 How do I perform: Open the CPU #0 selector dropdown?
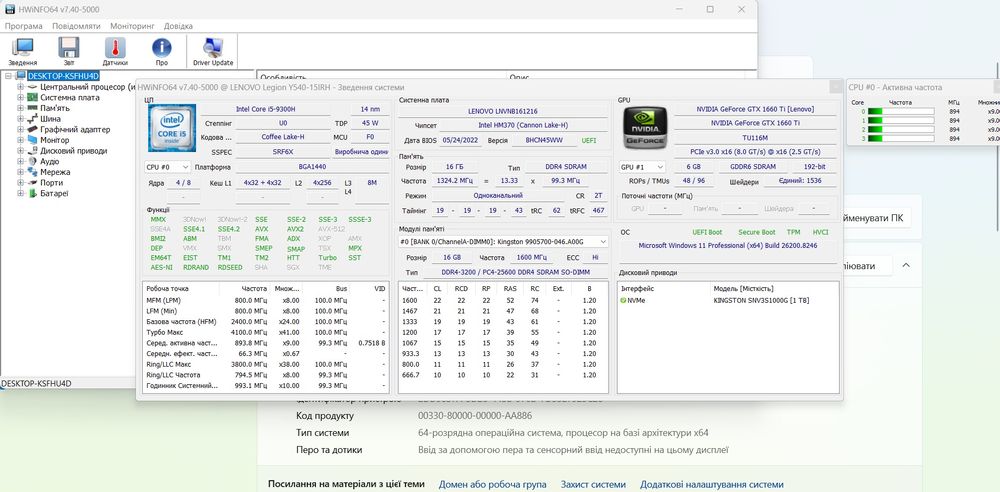[x=167, y=167]
